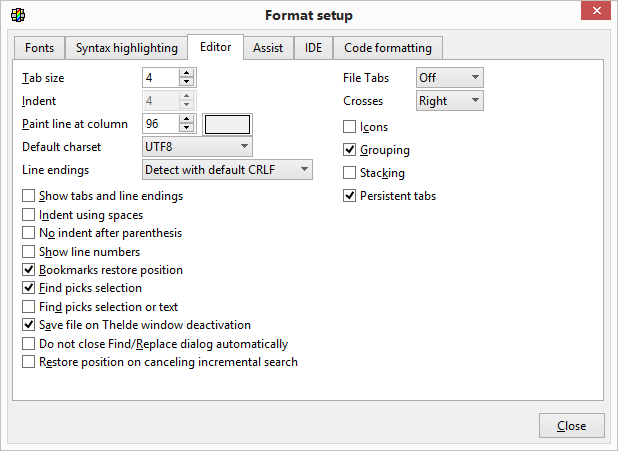
Task: Uncheck Bookmarks restore position
Action: 29,270
